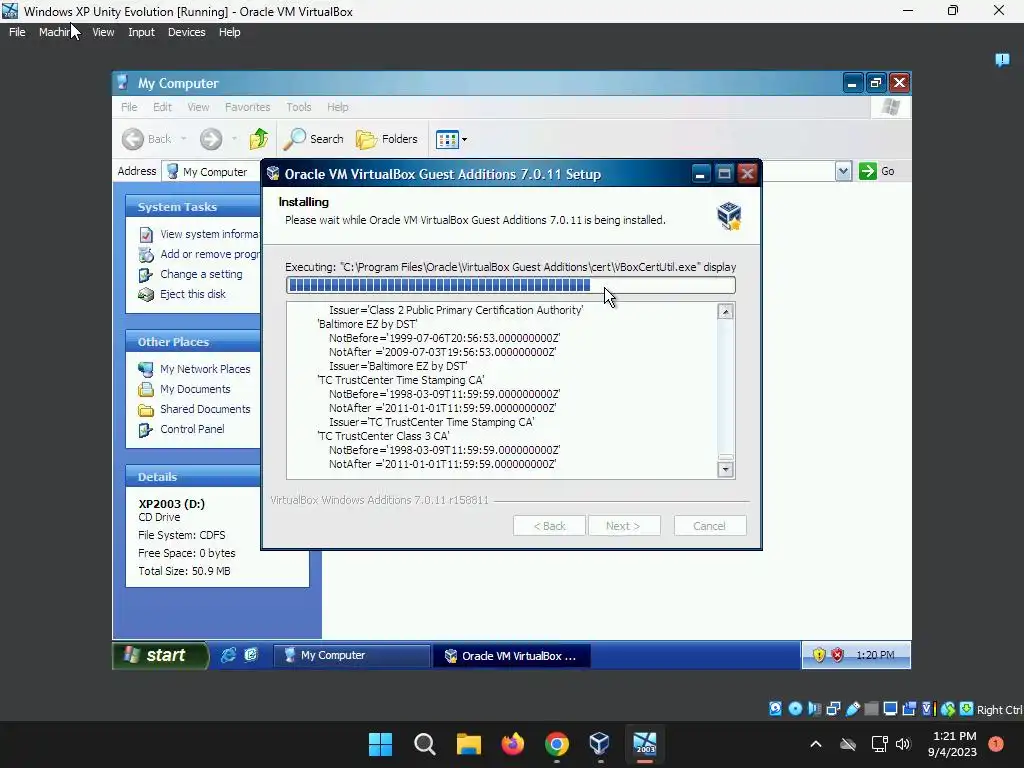Open the VirtualBox File menu
This screenshot has width=1024, height=768.
pyautogui.click(x=17, y=32)
